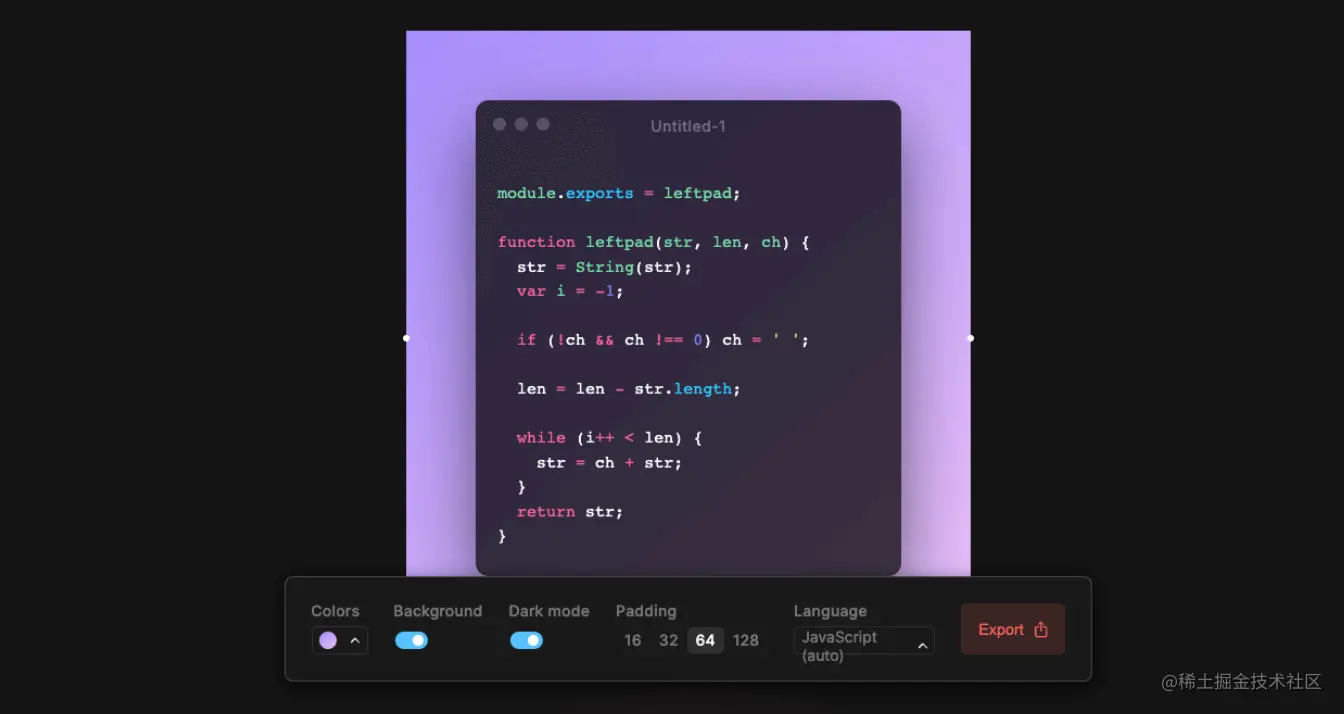This screenshot has height=714, width=1344.
Task: Click the Language dropdown chevron
Action: [x=922, y=646]
